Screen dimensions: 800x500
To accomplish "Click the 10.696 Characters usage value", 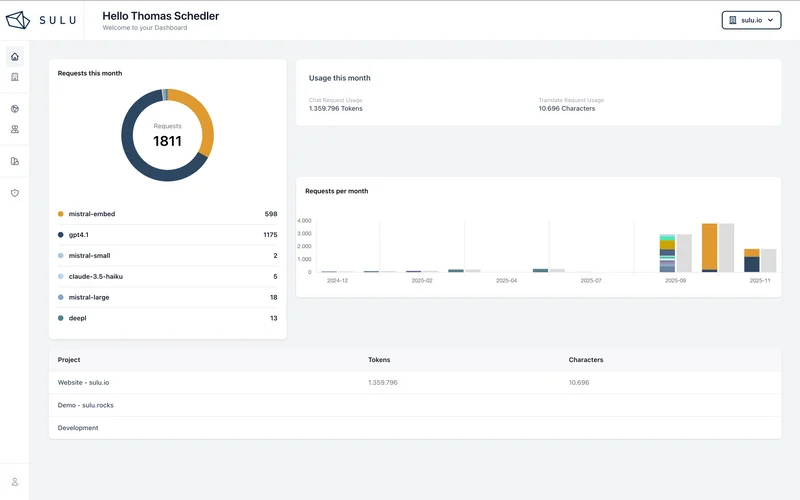I will [567, 109].
